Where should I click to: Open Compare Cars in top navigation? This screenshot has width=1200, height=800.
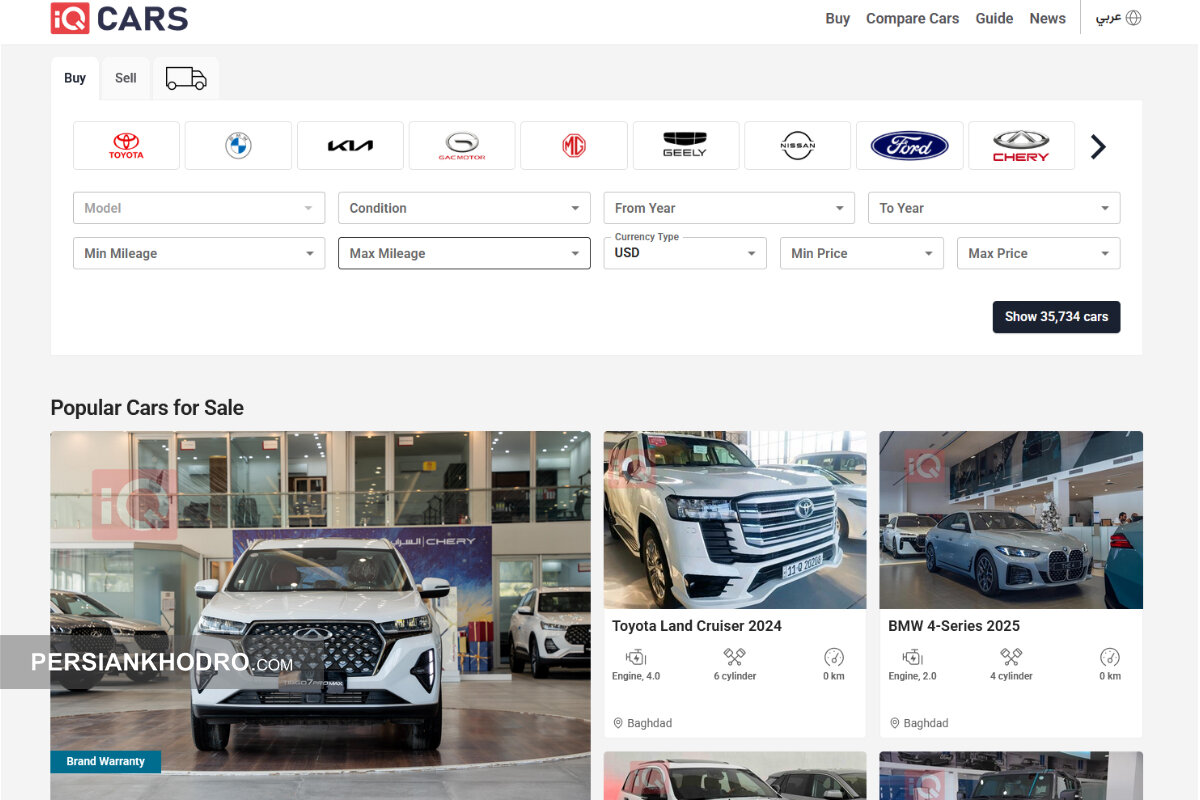912,18
